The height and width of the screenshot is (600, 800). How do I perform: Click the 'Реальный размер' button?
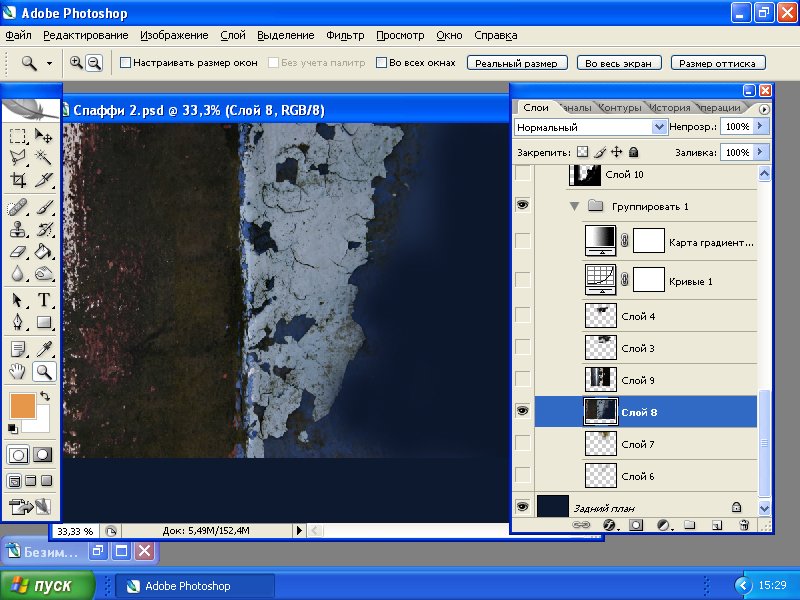point(517,62)
